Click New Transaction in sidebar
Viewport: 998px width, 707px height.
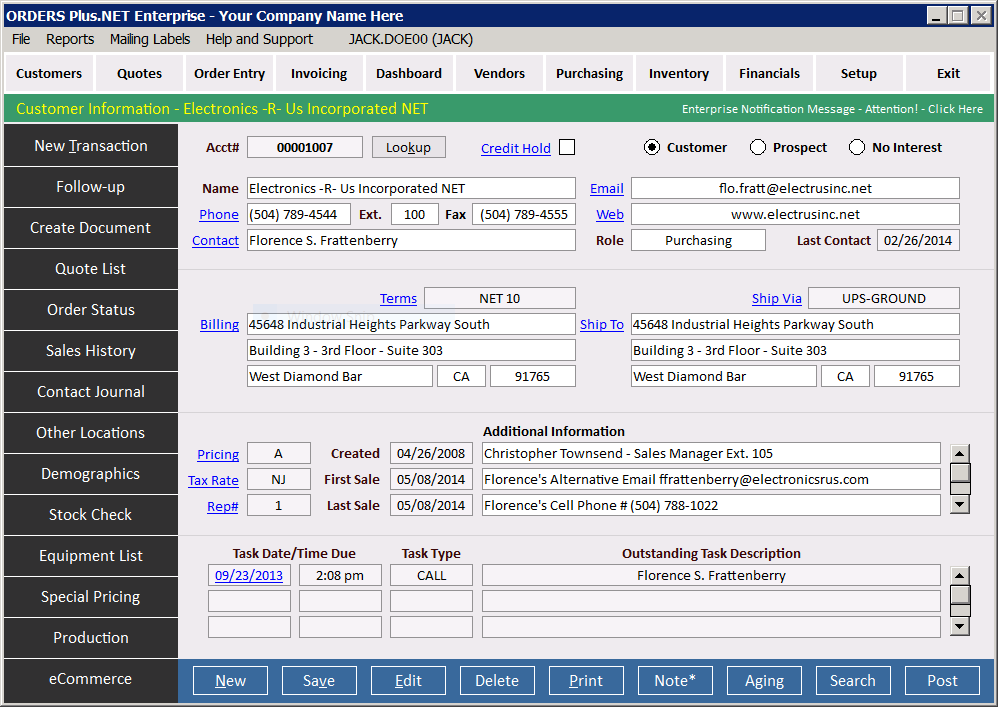(91, 146)
